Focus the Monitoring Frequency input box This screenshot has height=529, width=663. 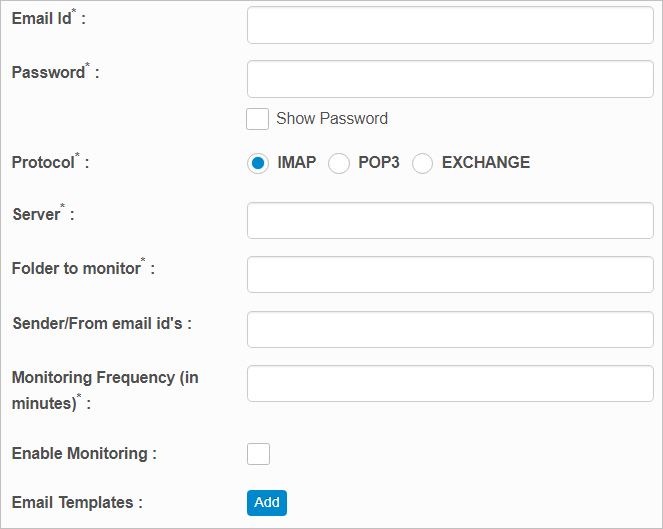pos(450,383)
